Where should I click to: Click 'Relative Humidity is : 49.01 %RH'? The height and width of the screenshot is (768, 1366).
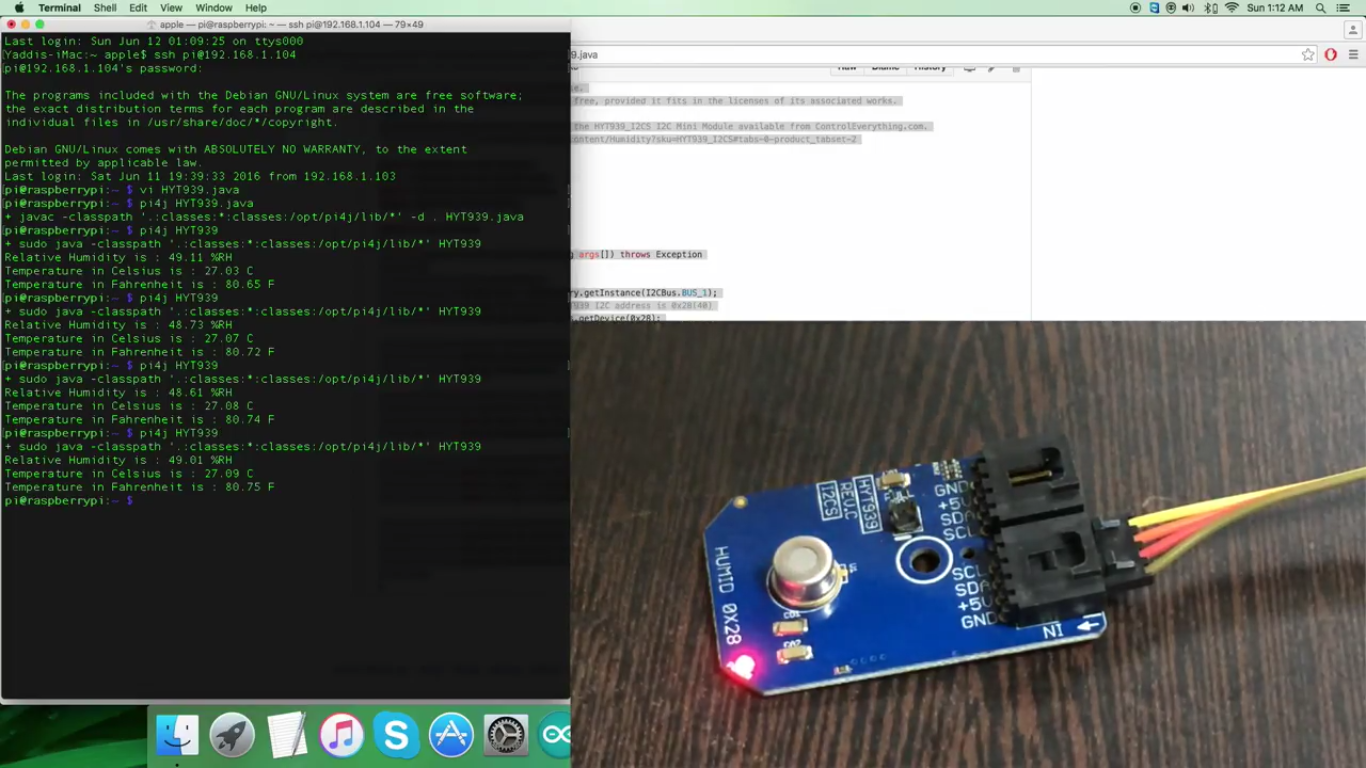[x=118, y=460]
